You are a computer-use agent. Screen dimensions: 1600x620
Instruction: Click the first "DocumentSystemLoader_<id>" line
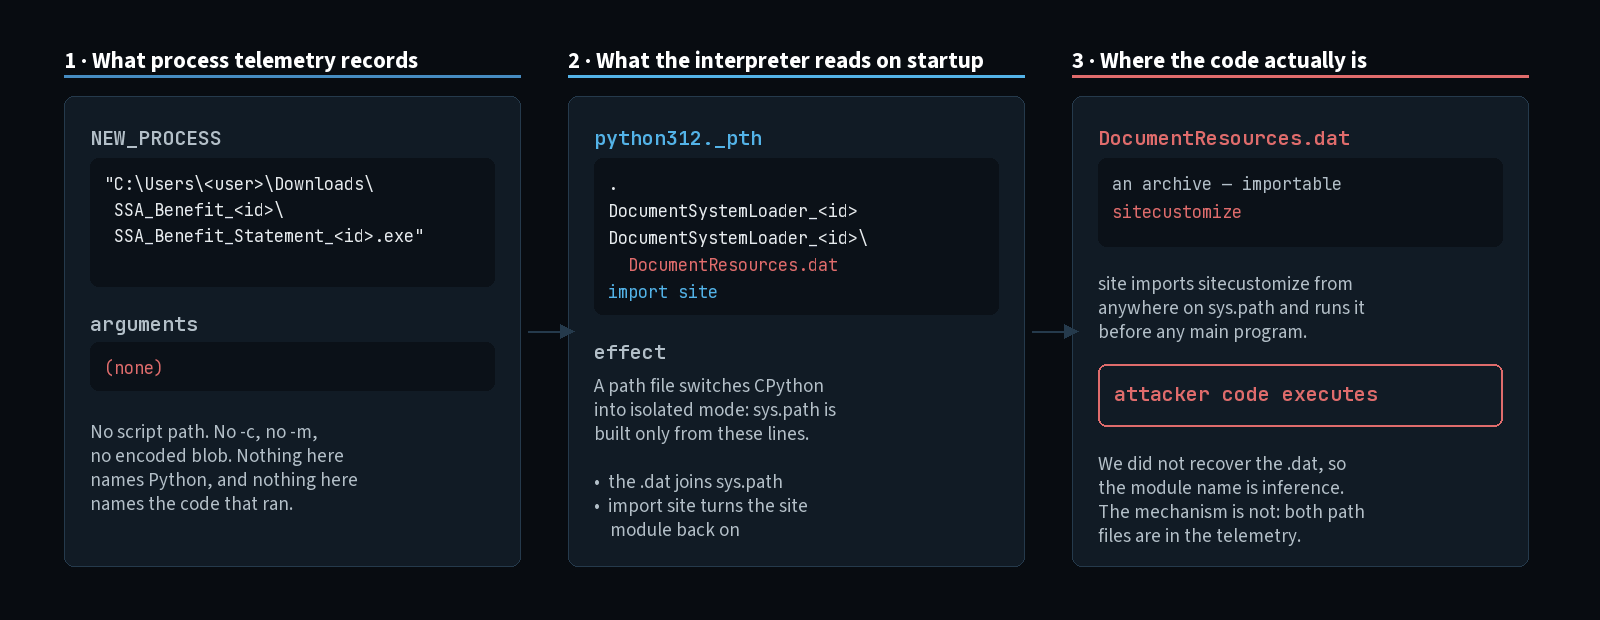[x=733, y=211]
